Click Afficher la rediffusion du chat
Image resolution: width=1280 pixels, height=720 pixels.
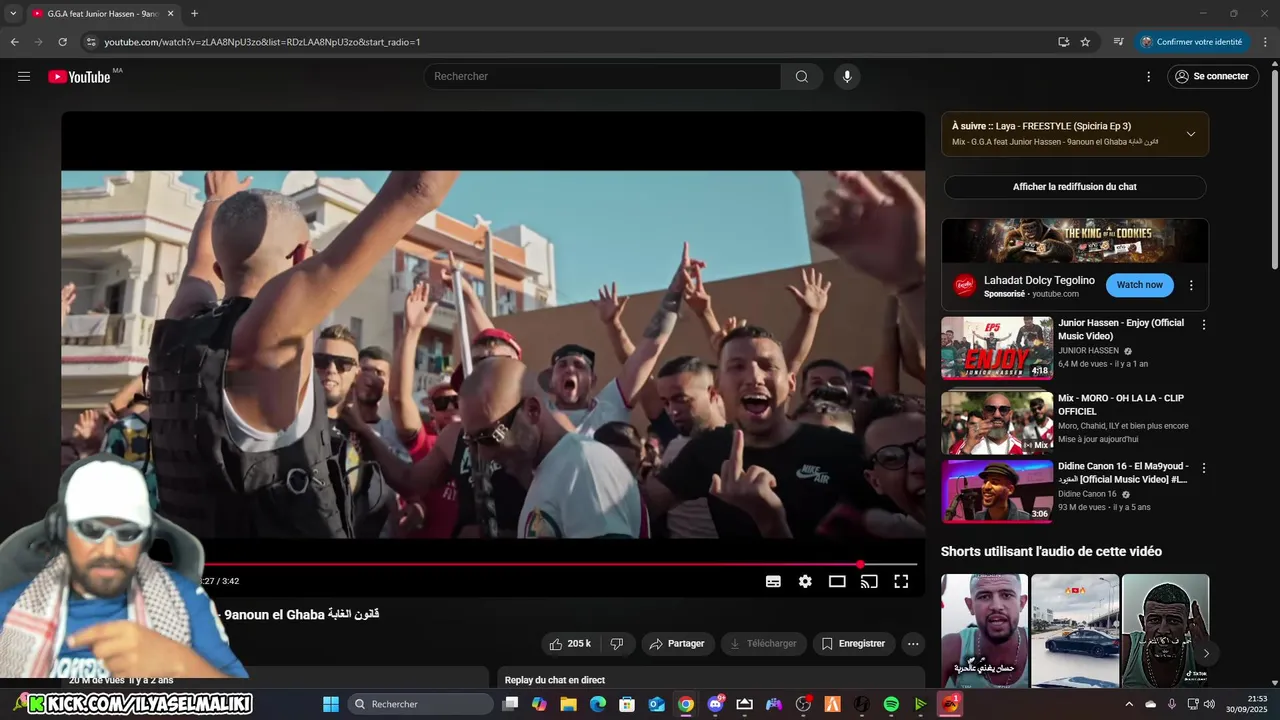click(x=1075, y=187)
